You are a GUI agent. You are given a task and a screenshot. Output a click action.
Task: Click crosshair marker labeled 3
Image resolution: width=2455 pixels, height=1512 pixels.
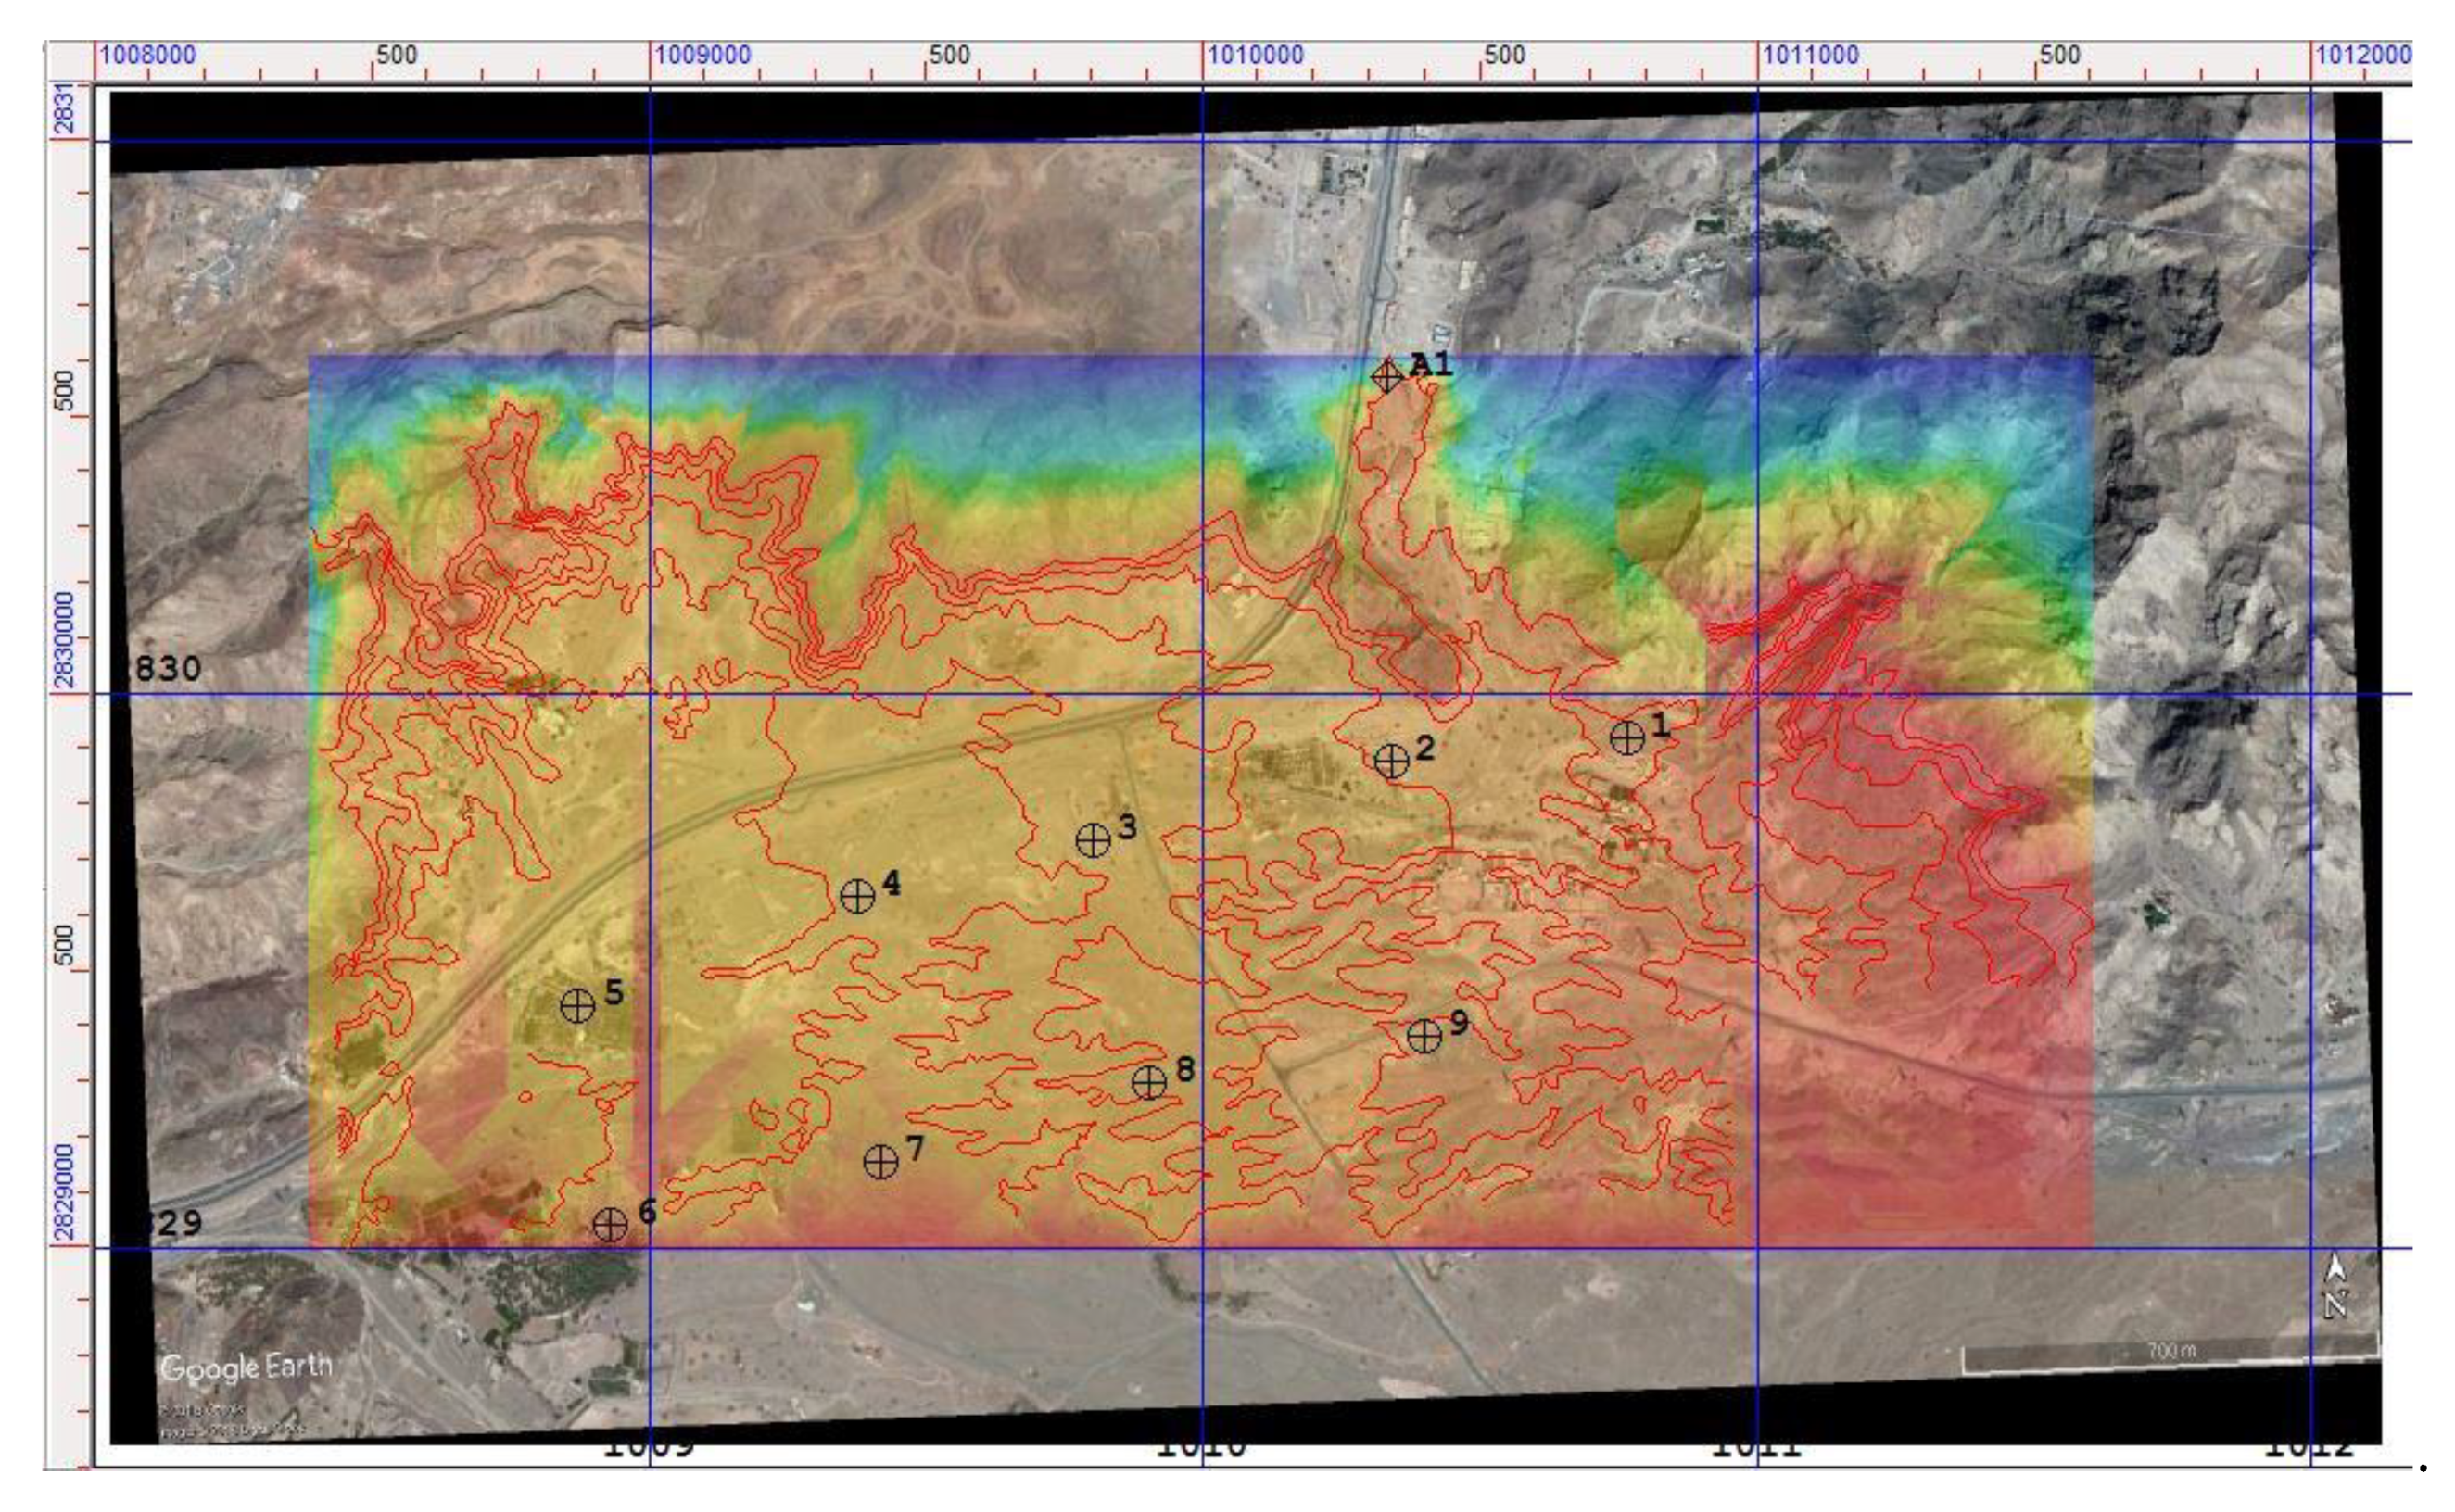(x=1093, y=840)
